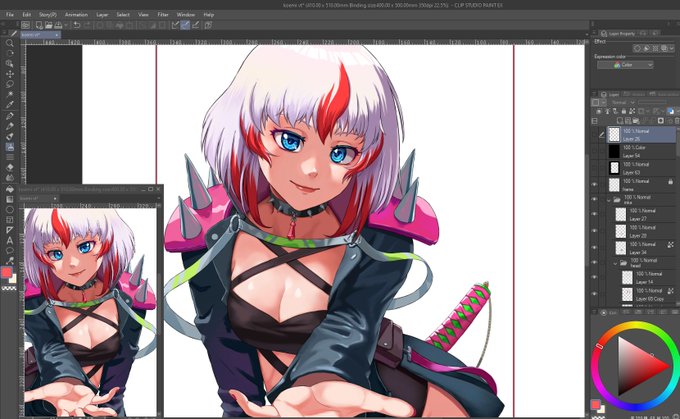
Task: Open the Expression color dropdown
Action: pos(625,65)
